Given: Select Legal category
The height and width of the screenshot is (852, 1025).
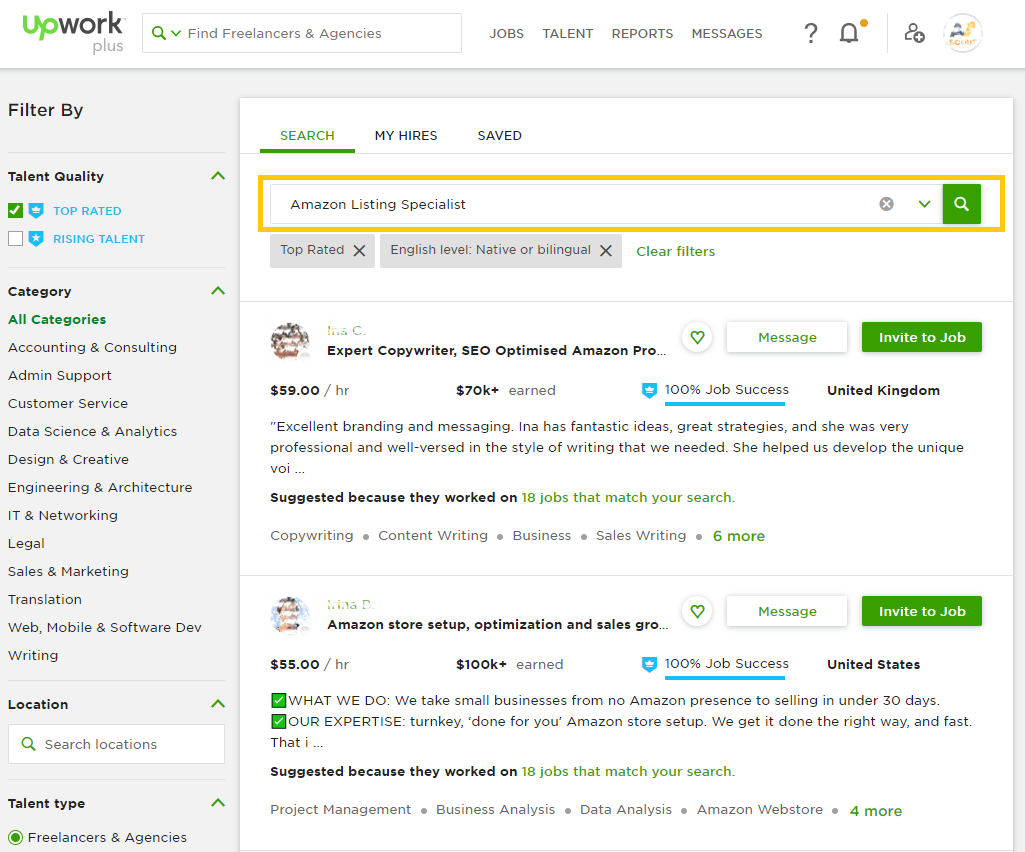Looking at the screenshot, I should (x=26, y=543).
